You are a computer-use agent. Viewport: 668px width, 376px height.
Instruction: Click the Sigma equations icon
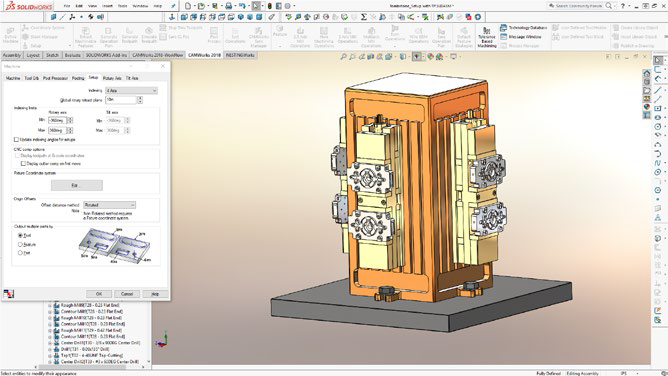363,17
